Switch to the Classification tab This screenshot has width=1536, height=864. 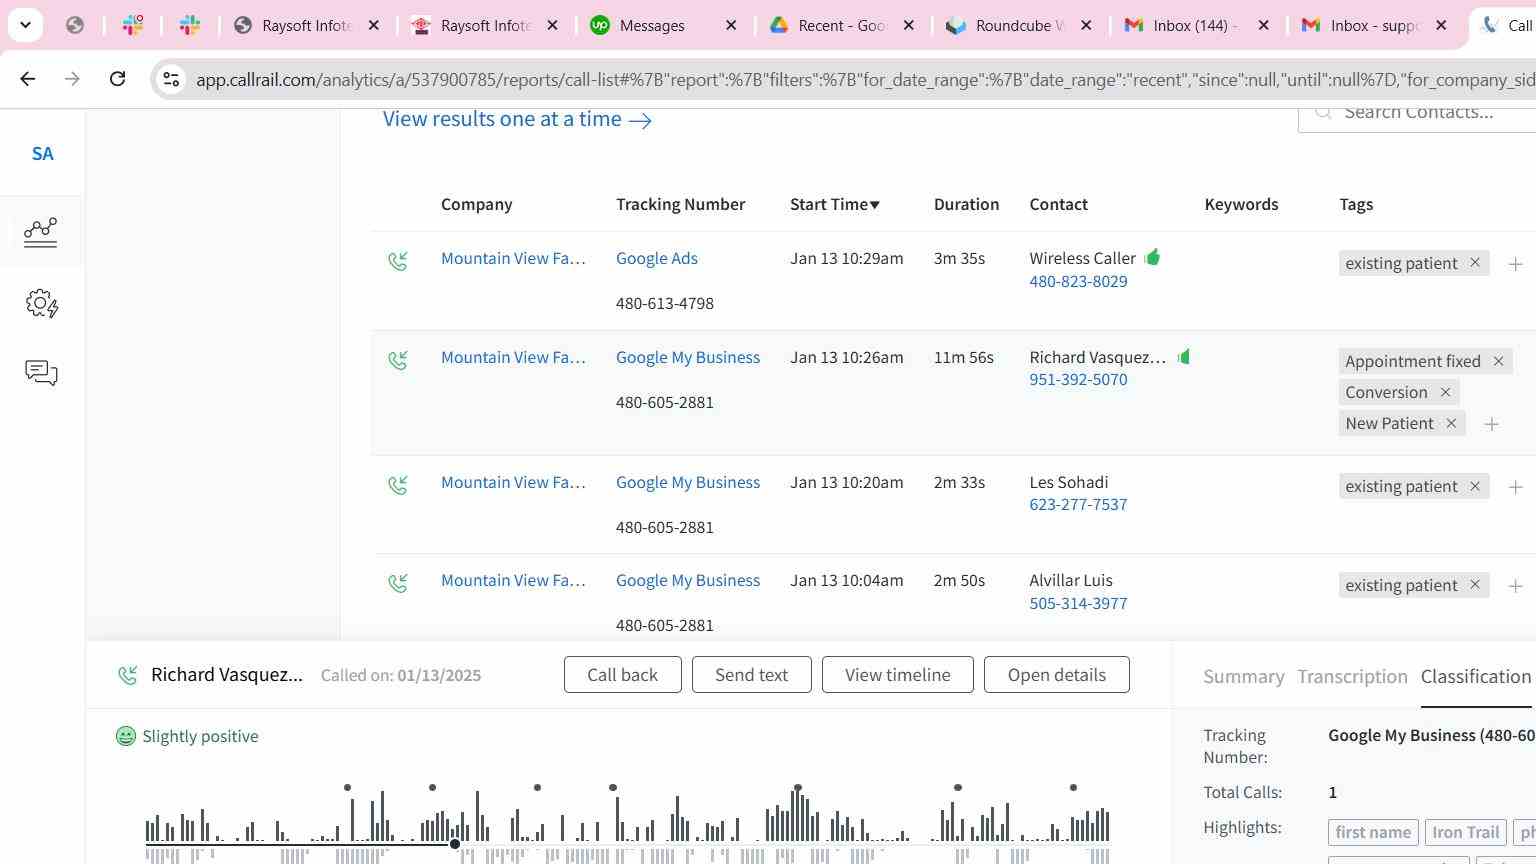pyautogui.click(x=1476, y=677)
